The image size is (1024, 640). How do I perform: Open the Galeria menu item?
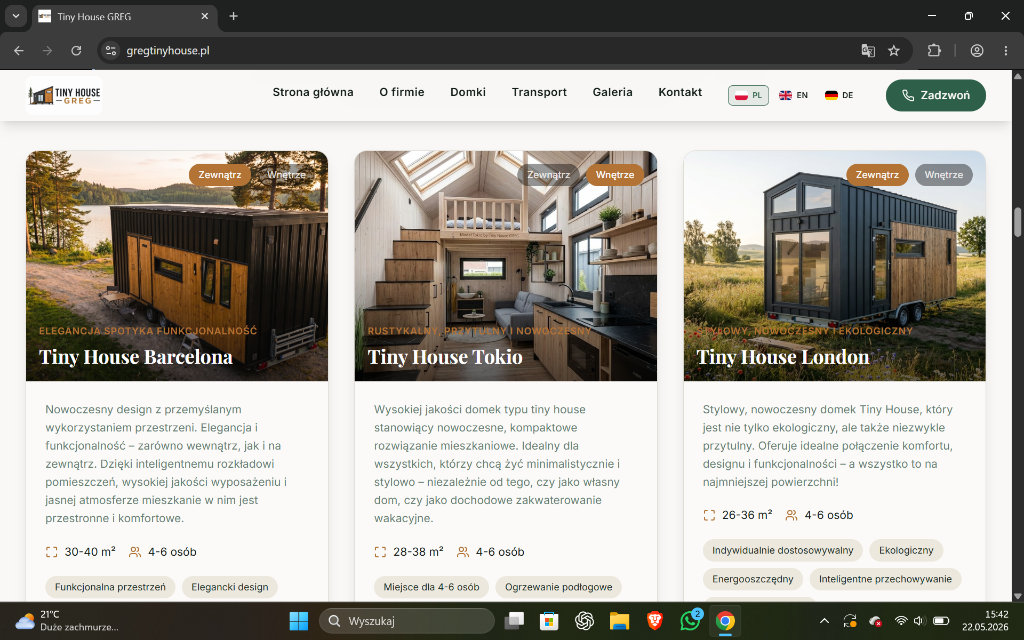(613, 92)
